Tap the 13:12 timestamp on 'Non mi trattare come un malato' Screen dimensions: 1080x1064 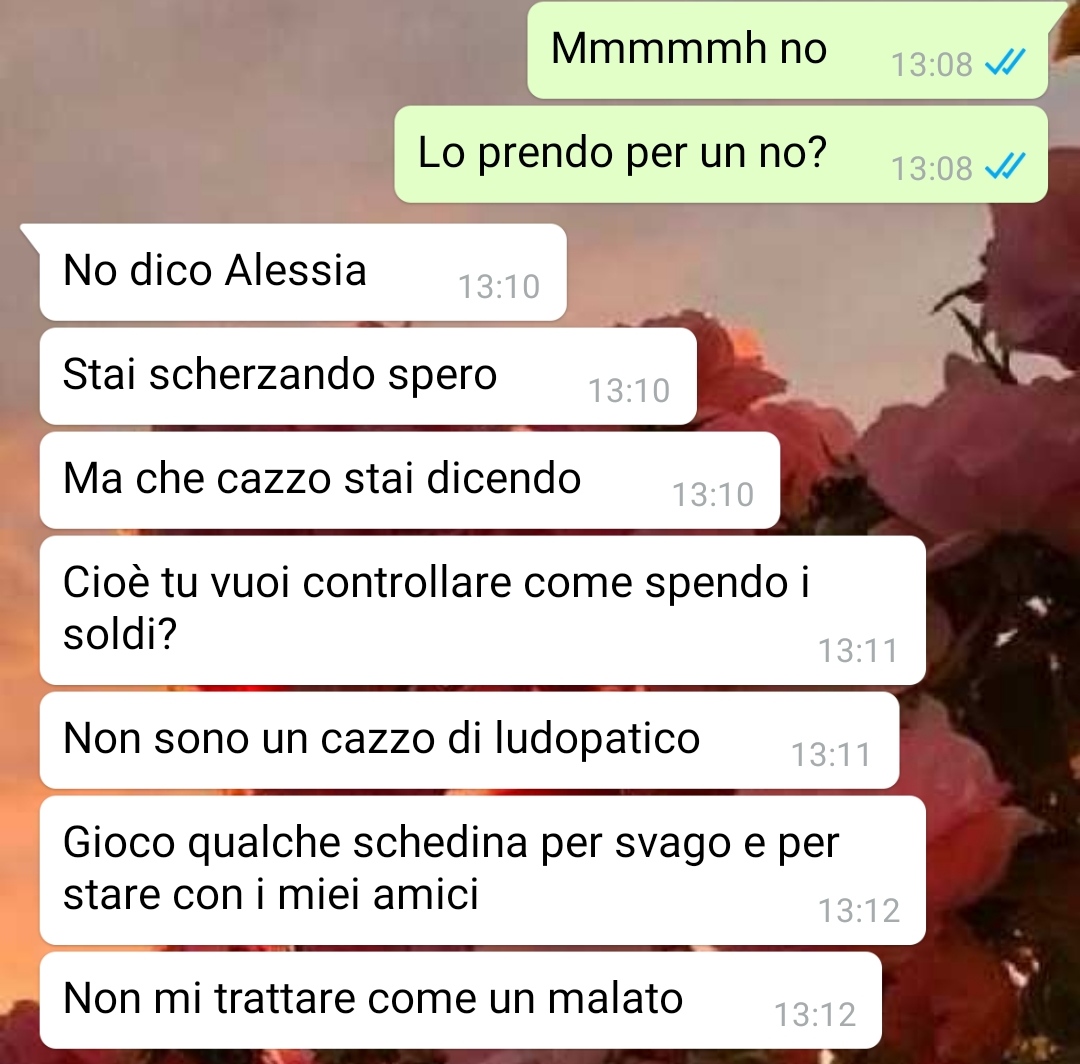[x=815, y=1014]
